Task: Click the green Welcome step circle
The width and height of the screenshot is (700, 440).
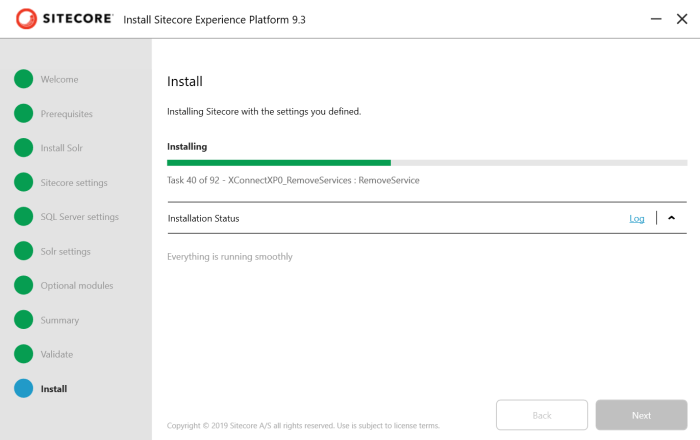Action: [x=24, y=79]
